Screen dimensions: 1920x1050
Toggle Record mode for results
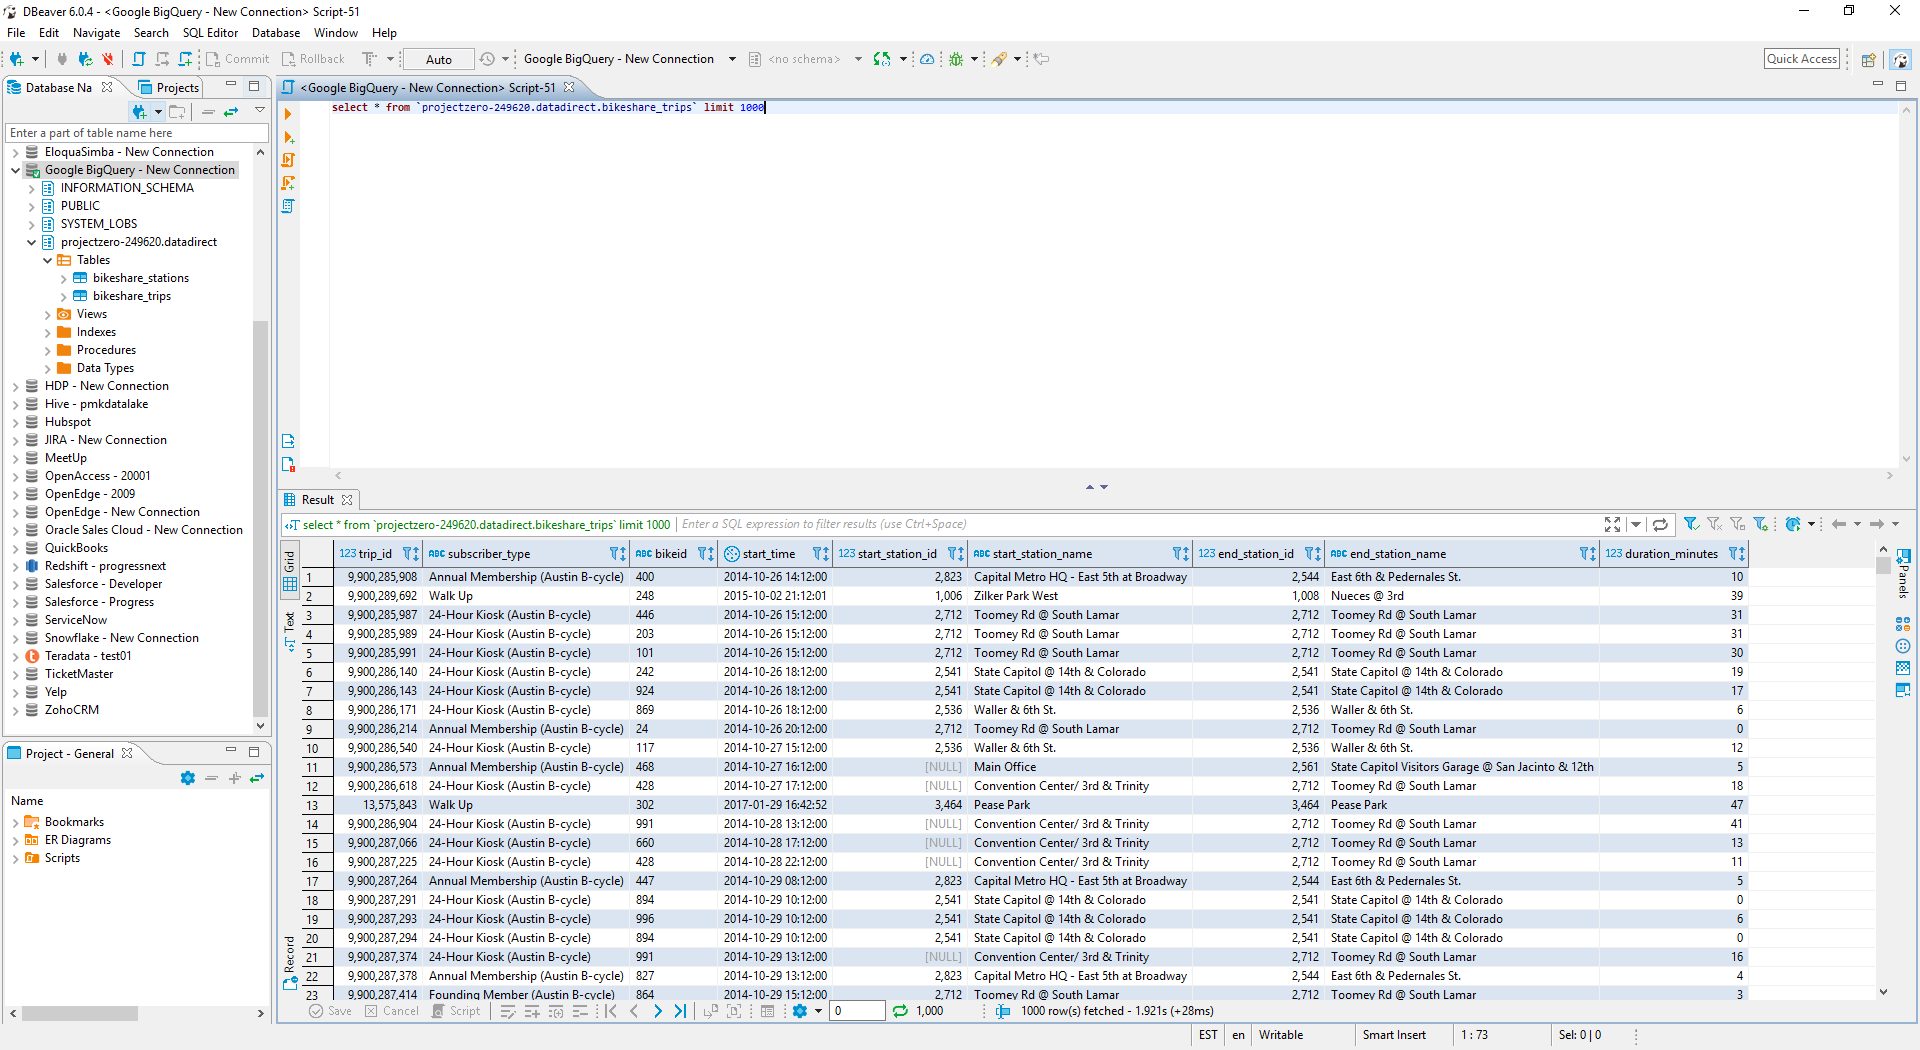click(290, 962)
